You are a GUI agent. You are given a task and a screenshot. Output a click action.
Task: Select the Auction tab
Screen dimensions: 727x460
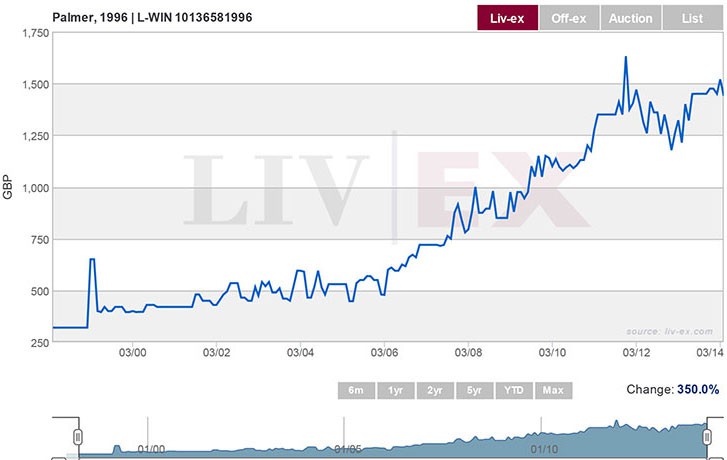[631, 18]
